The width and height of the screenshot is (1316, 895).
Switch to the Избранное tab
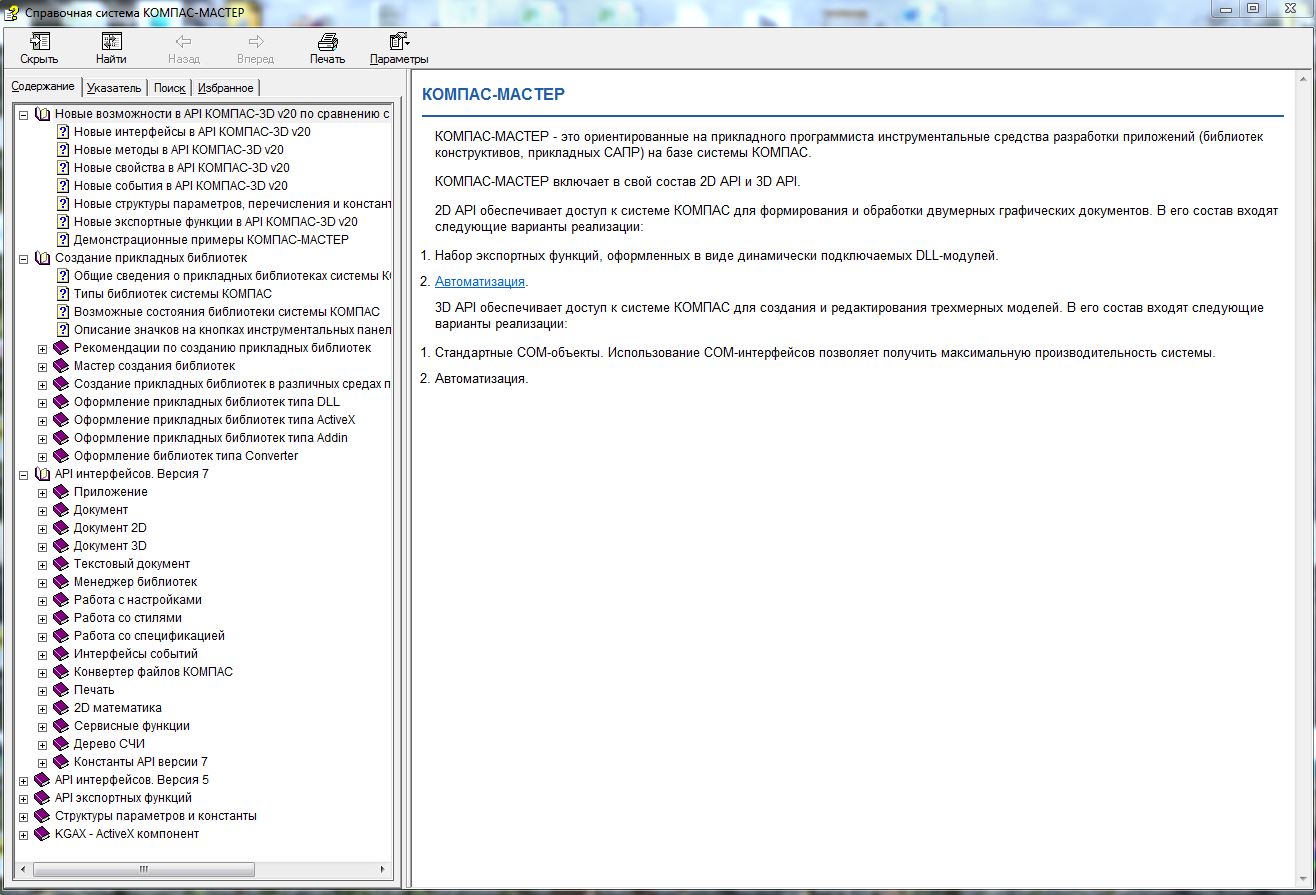click(x=225, y=88)
